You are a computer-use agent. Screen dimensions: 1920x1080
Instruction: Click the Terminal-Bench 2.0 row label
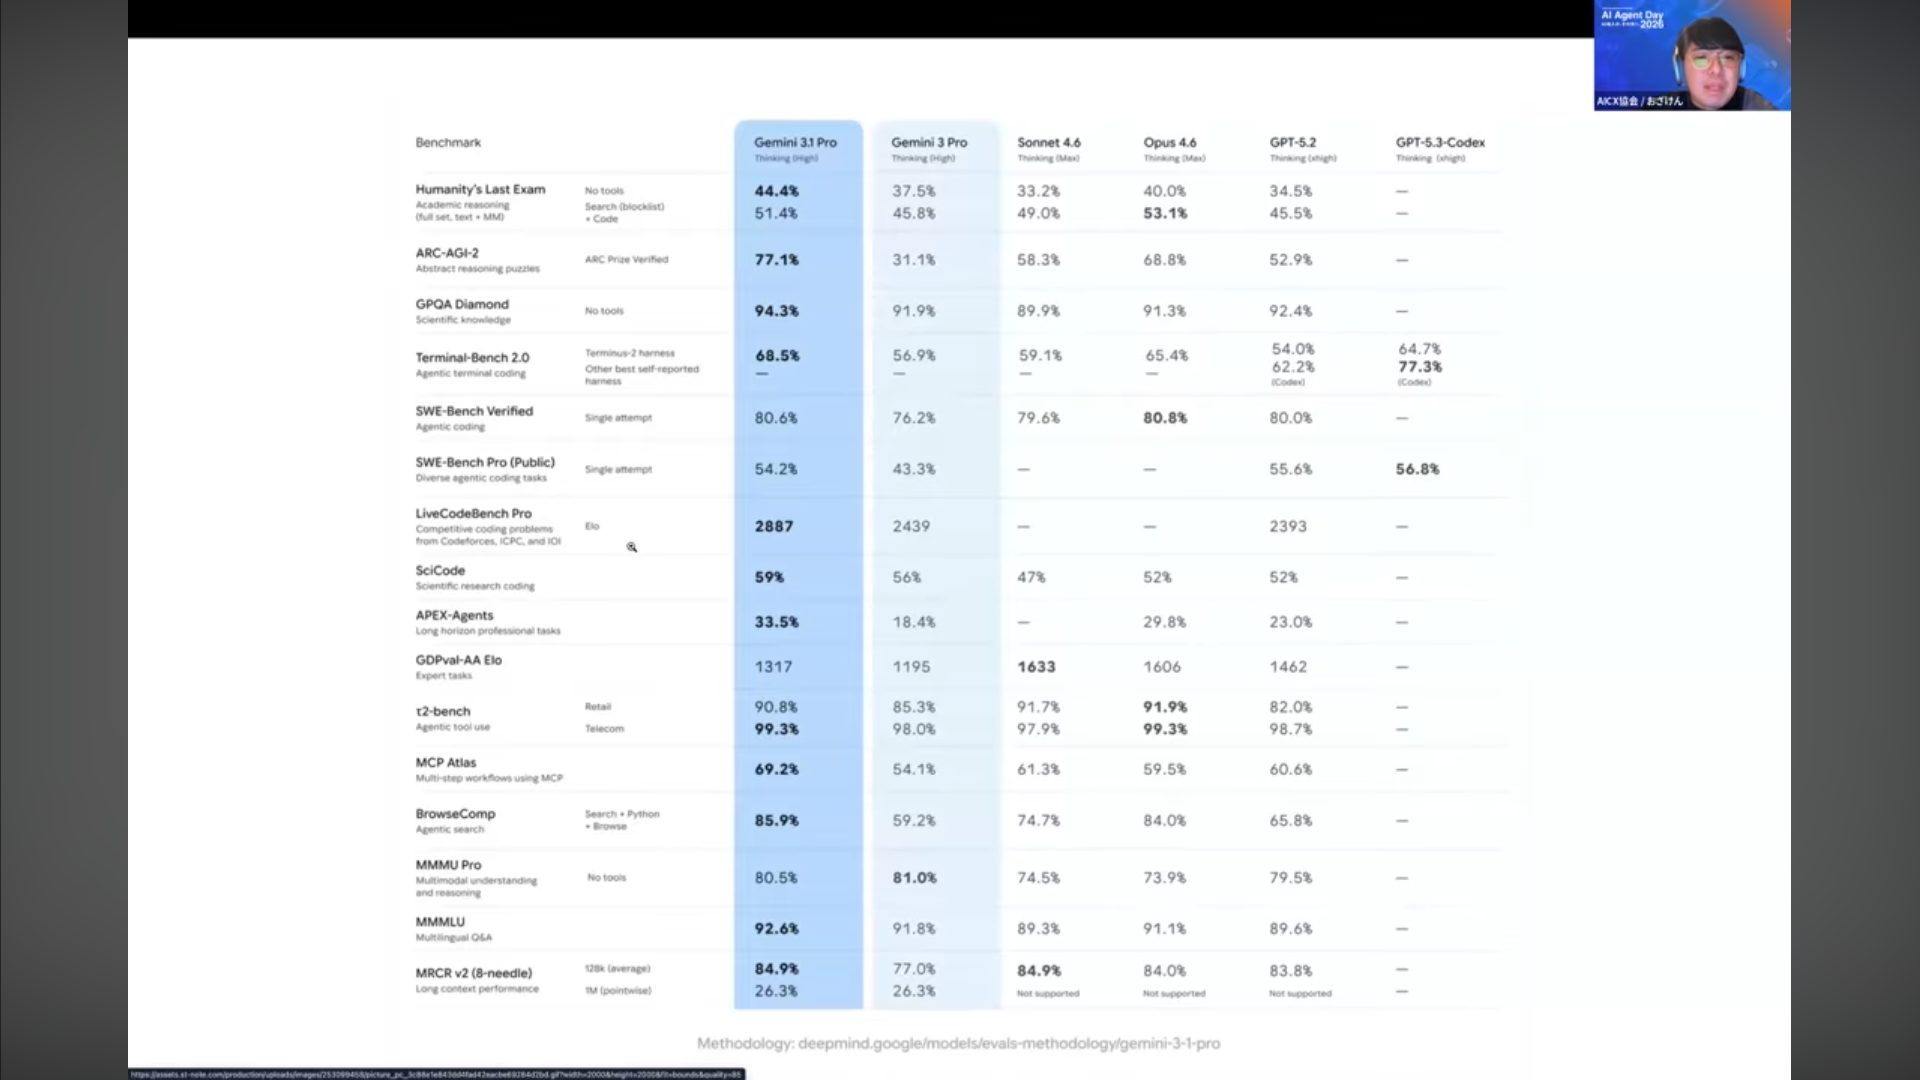coord(472,357)
